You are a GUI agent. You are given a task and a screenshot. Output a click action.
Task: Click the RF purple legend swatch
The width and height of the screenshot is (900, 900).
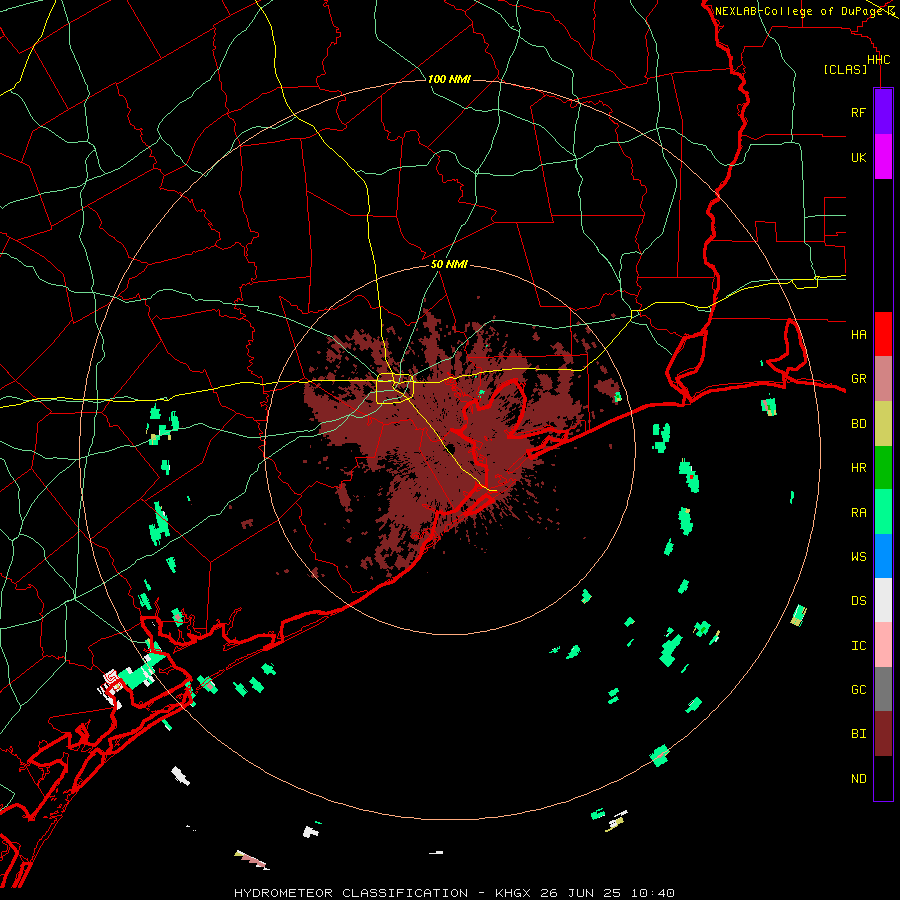coord(883,112)
